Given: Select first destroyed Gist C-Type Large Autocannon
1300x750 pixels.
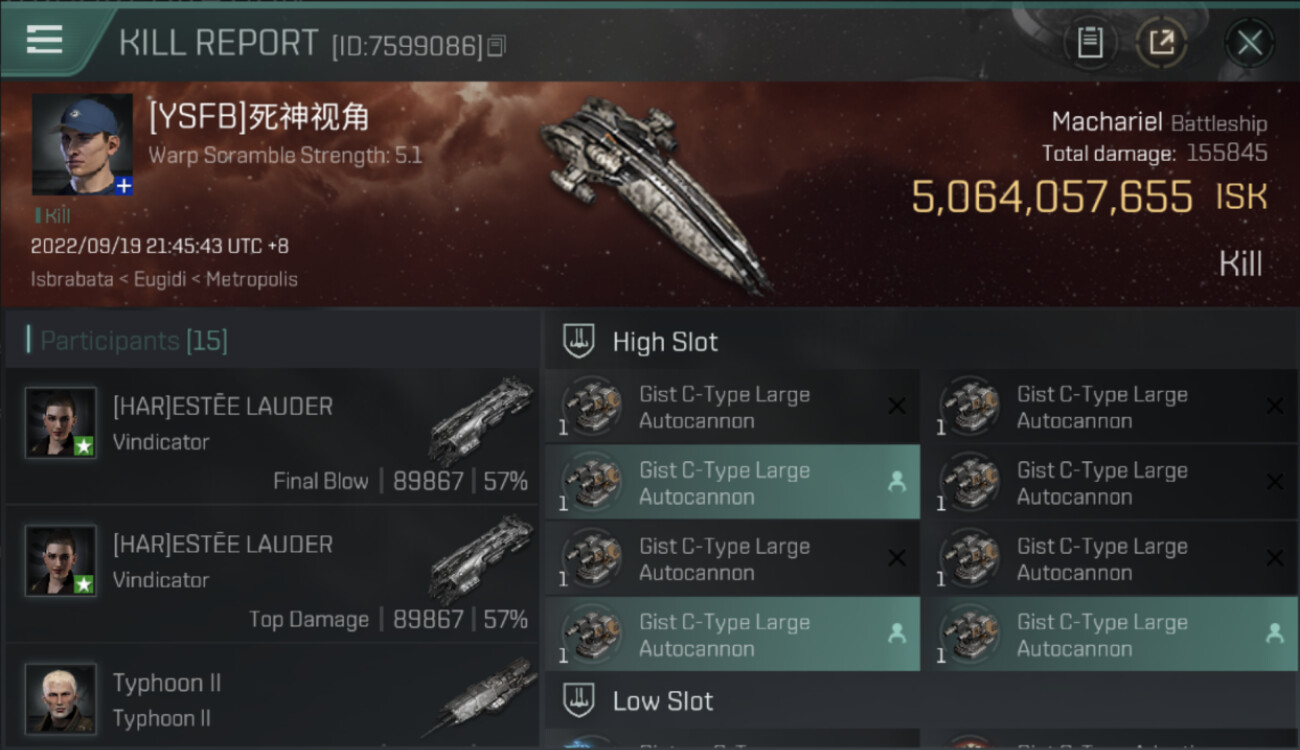Looking at the screenshot, I should (x=732, y=407).
